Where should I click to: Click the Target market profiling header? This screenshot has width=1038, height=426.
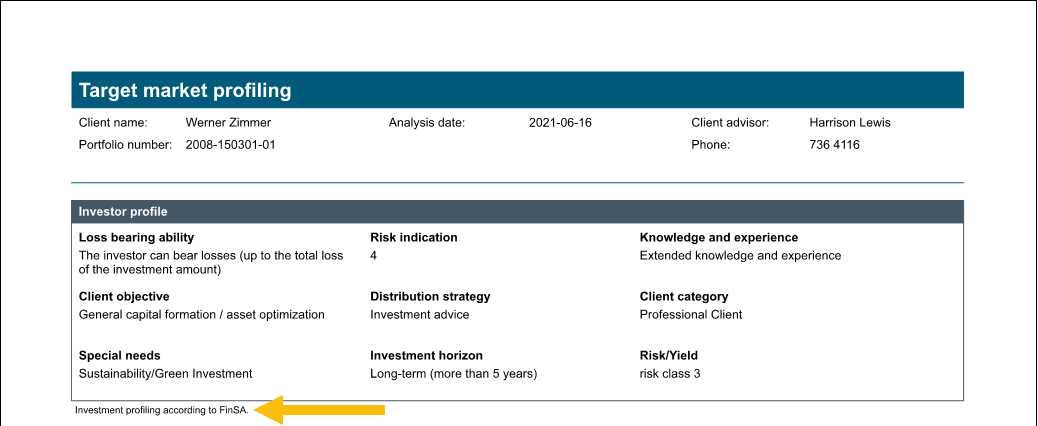(185, 91)
